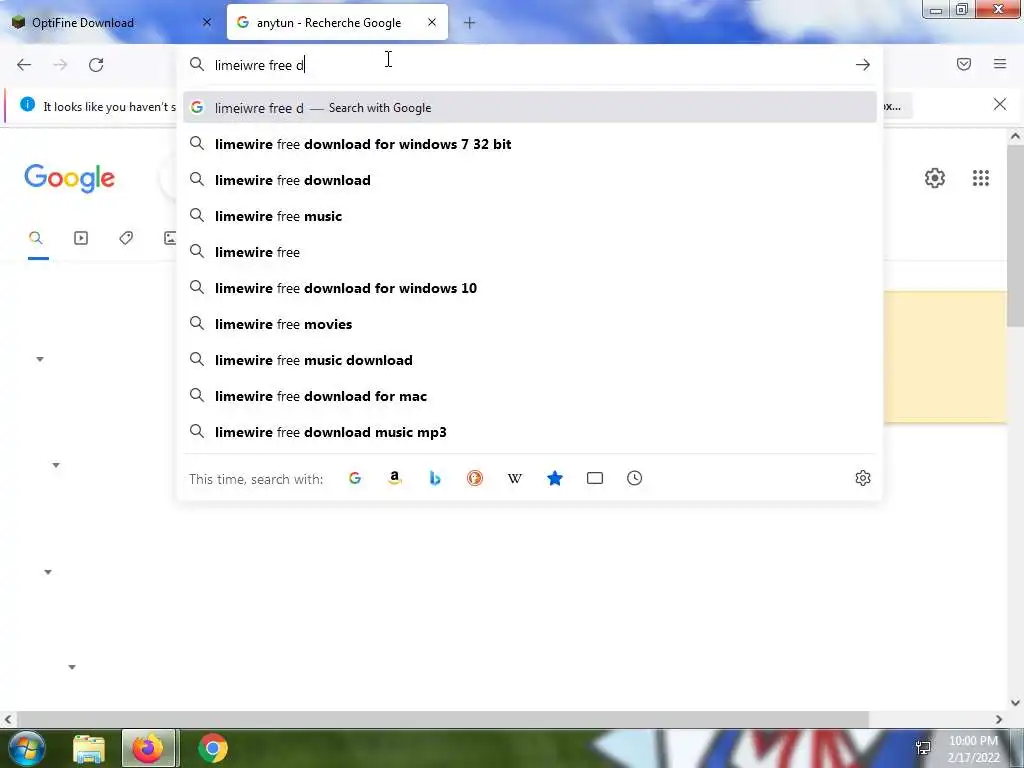Search this time with Bing

pyautogui.click(x=435, y=479)
